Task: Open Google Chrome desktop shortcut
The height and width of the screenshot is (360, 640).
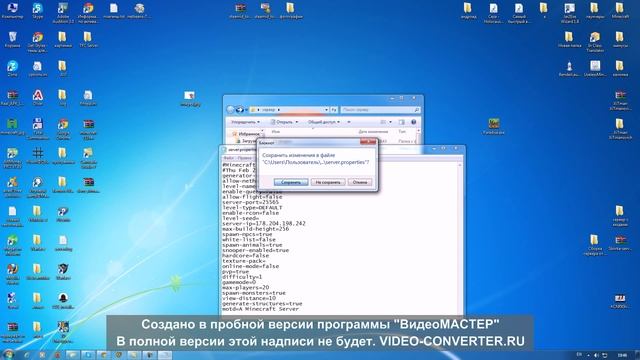Action: point(63,129)
